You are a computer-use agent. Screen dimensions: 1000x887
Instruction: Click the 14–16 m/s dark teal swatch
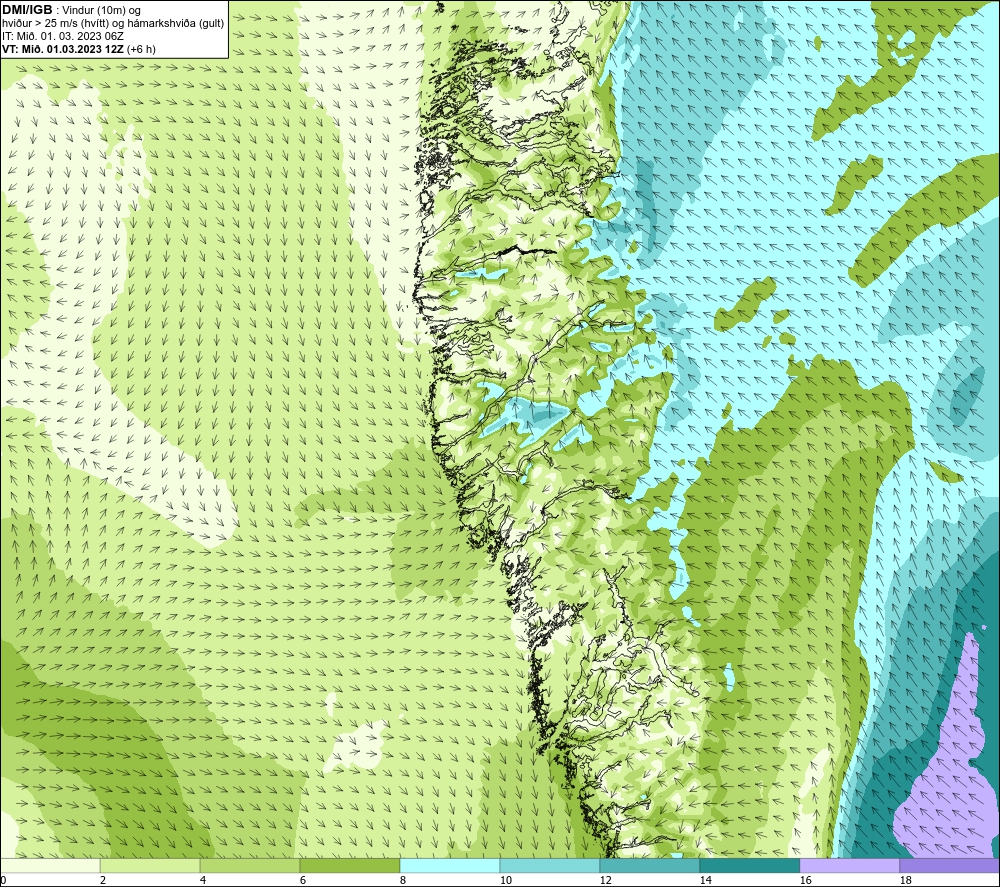(x=749, y=865)
